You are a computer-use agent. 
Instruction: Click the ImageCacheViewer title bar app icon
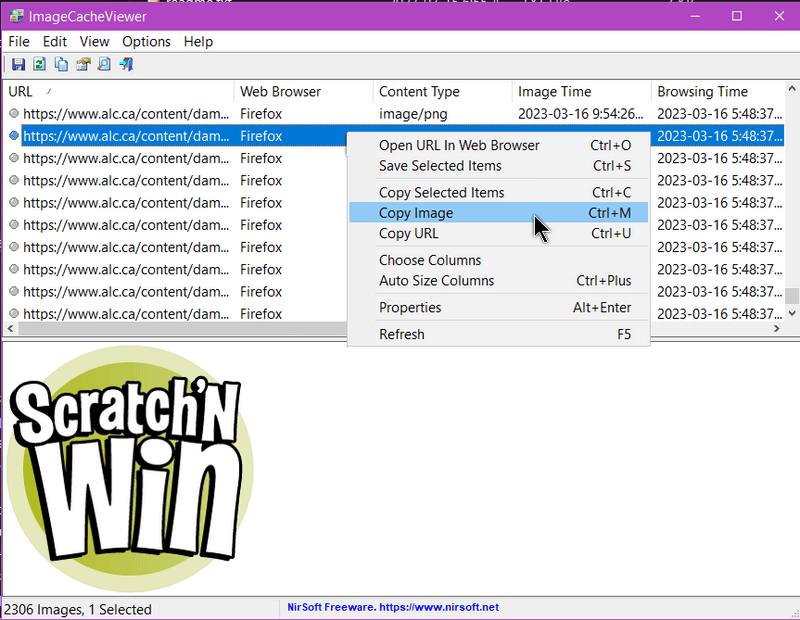click(x=16, y=16)
